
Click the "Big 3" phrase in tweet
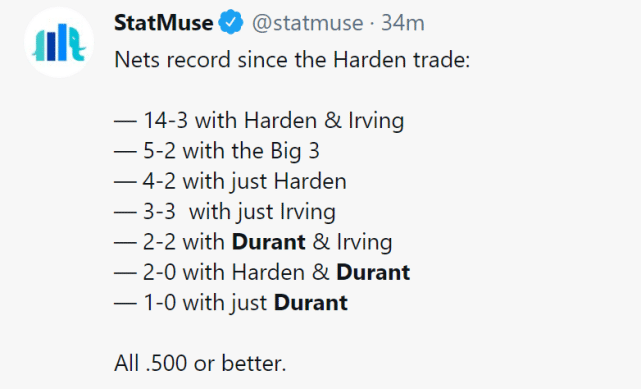289,151
